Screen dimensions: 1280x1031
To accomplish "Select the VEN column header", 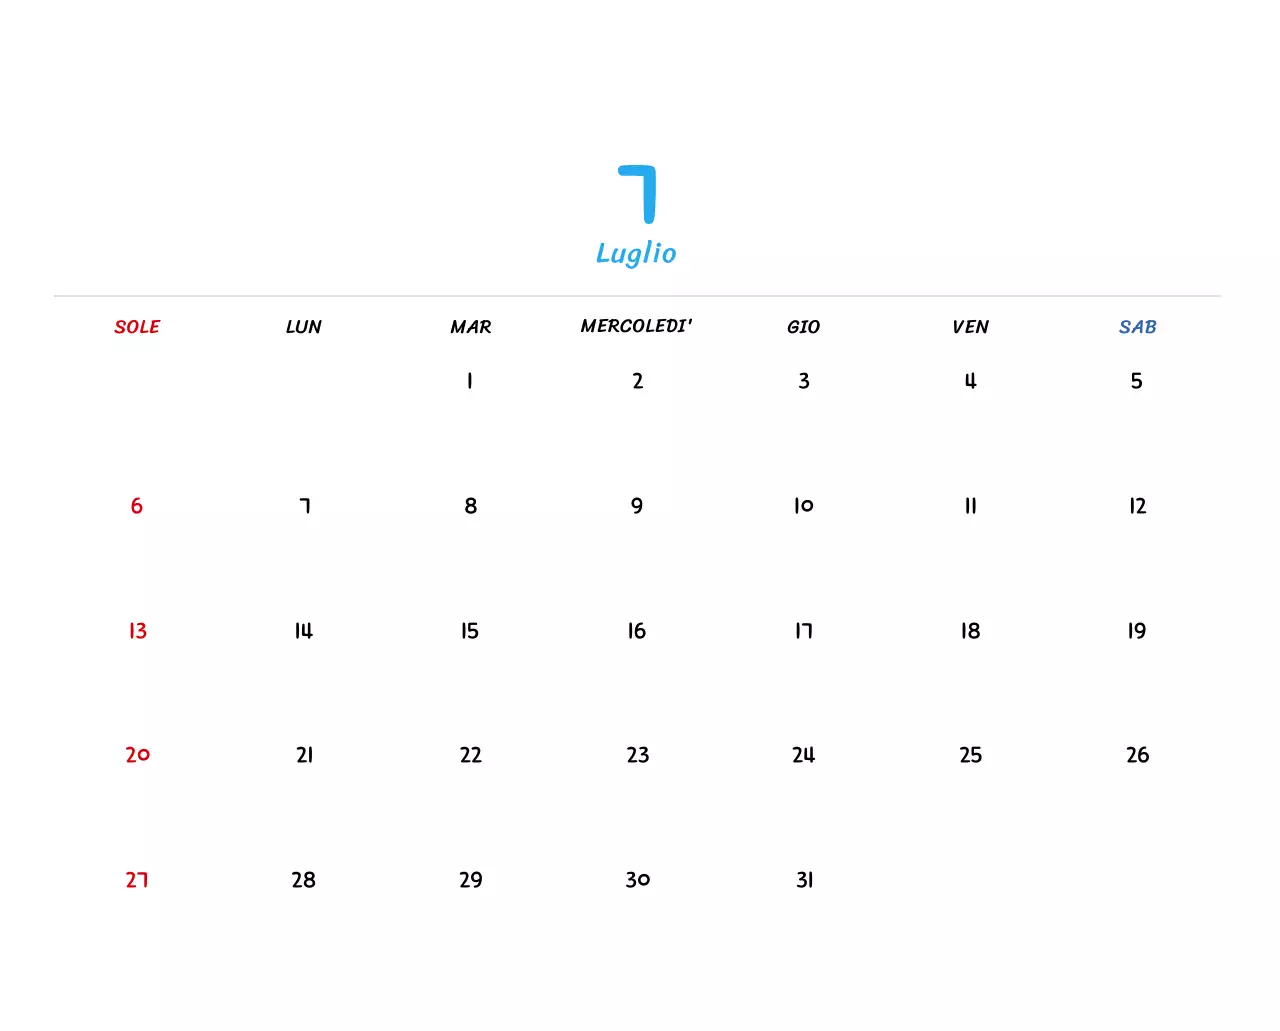I will click(x=970, y=326).
